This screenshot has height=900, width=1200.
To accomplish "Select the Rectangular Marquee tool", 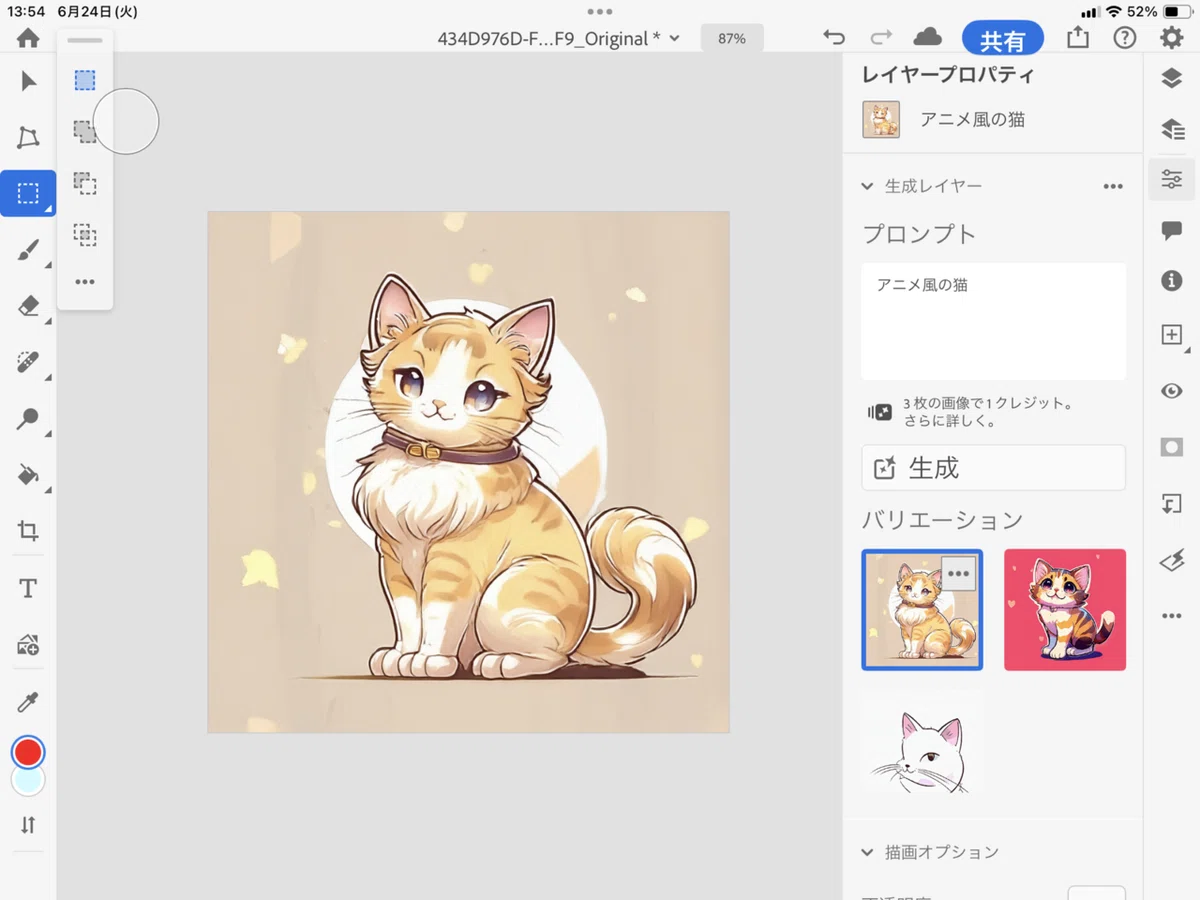I will (28, 193).
